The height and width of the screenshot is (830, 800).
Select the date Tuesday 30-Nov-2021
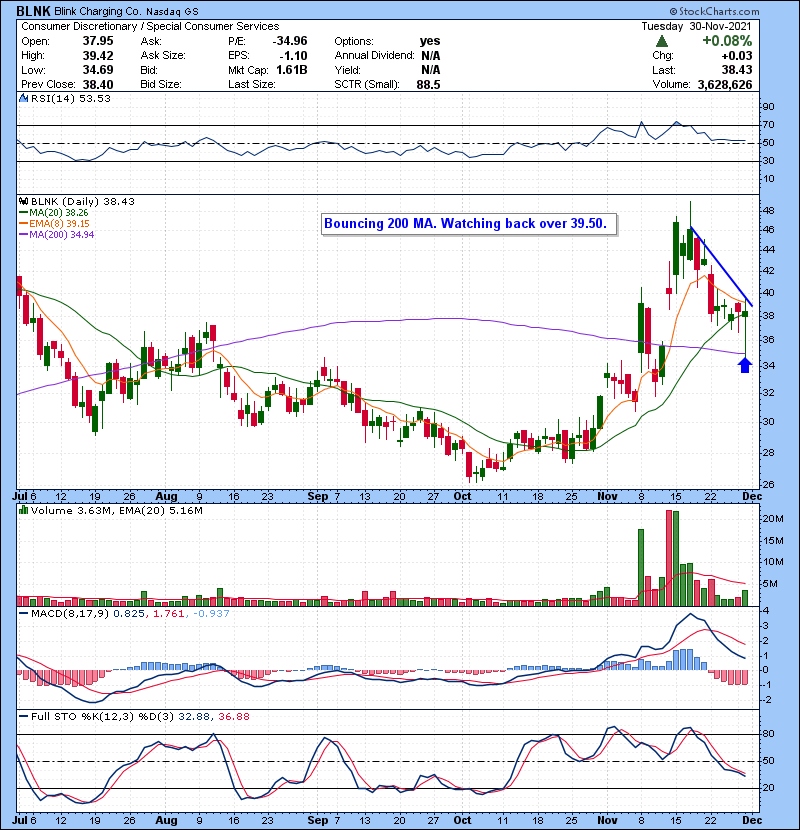pyautogui.click(x=697, y=26)
